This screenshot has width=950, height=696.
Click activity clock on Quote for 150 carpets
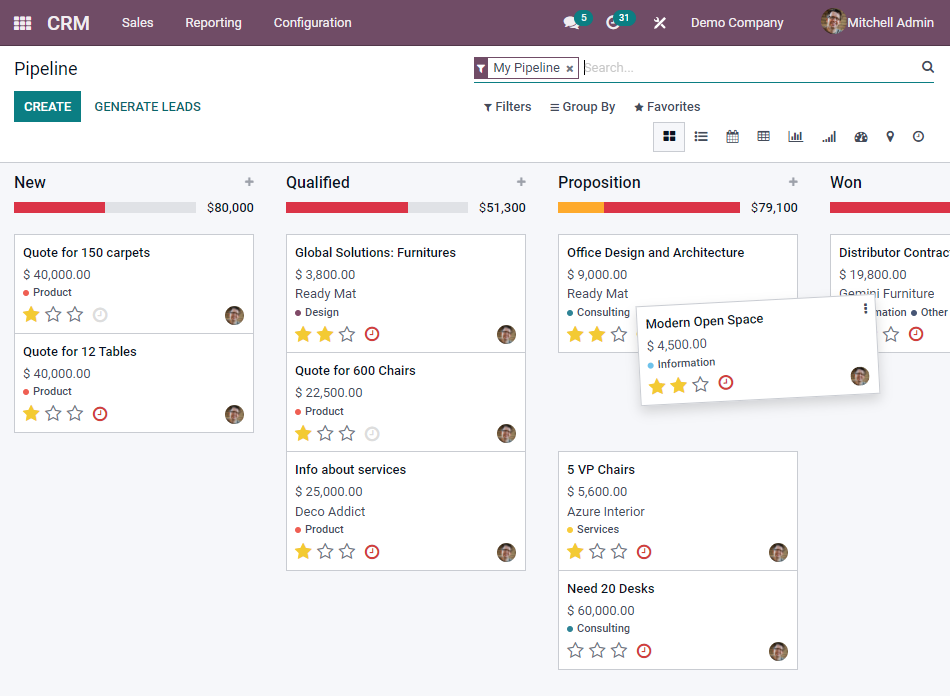(100, 315)
